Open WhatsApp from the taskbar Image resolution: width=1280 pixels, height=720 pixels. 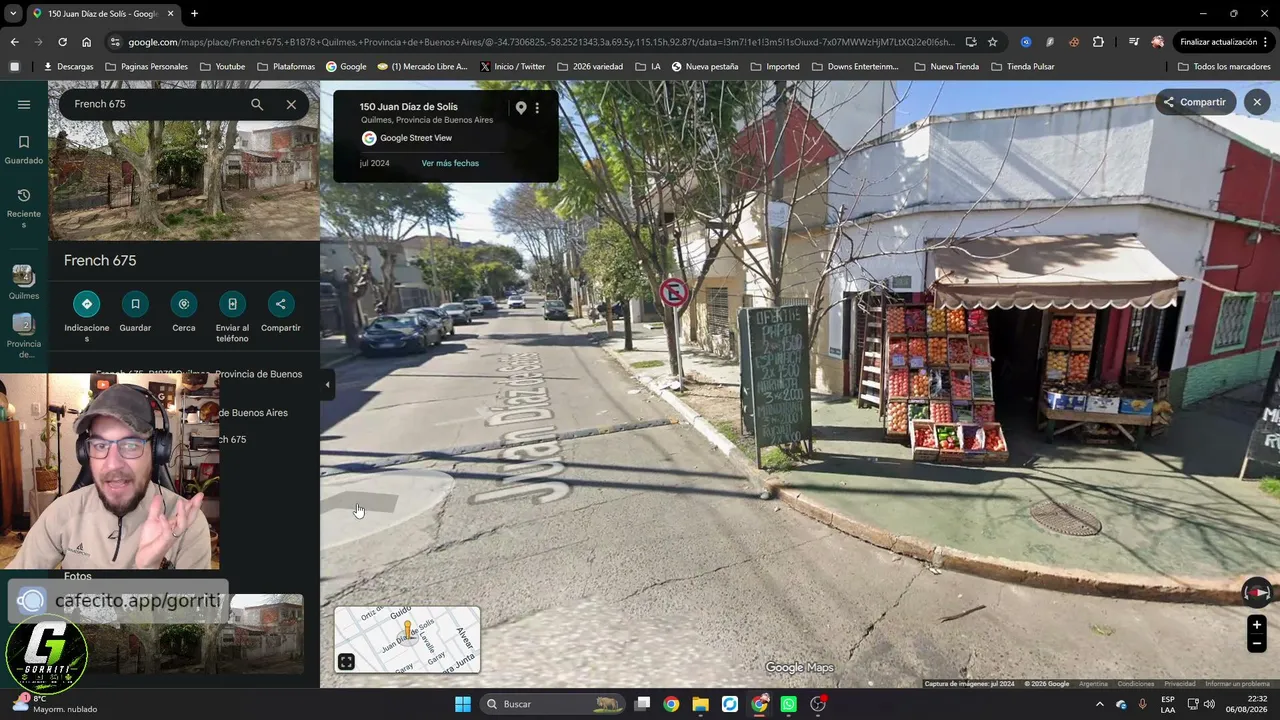[789, 704]
